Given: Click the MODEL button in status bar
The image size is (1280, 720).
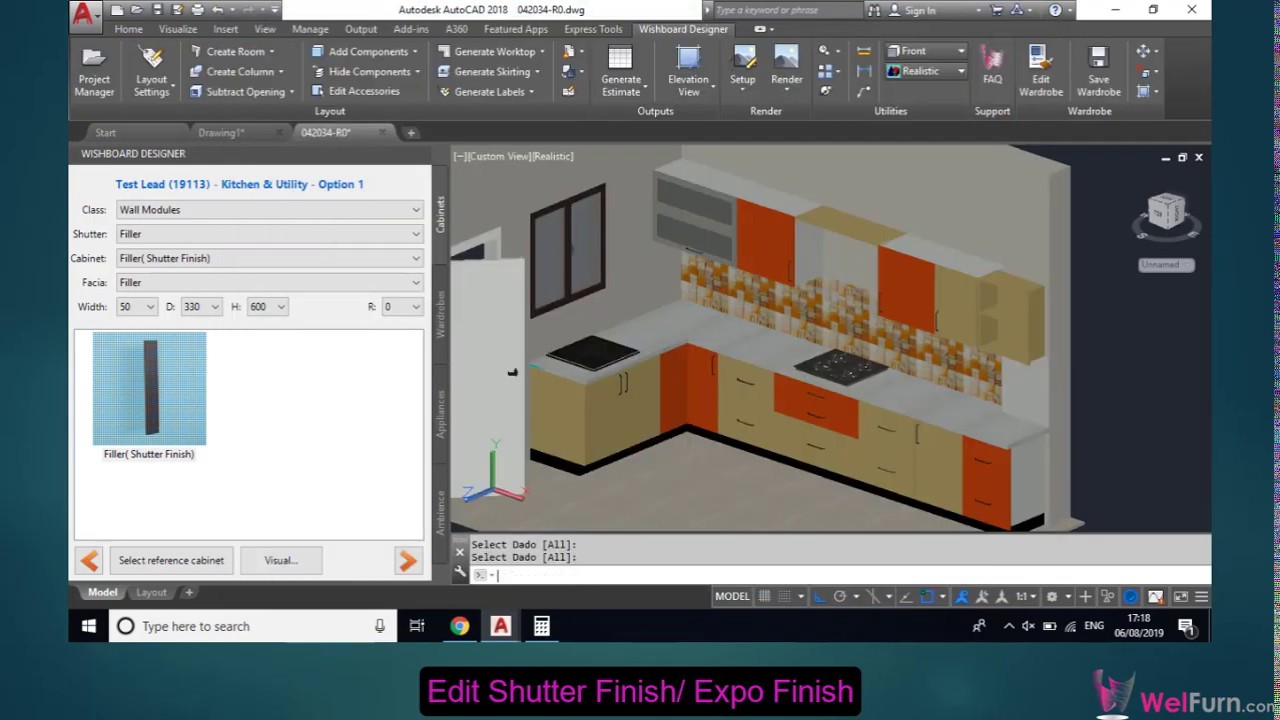Looking at the screenshot, I should click(732, 597).
